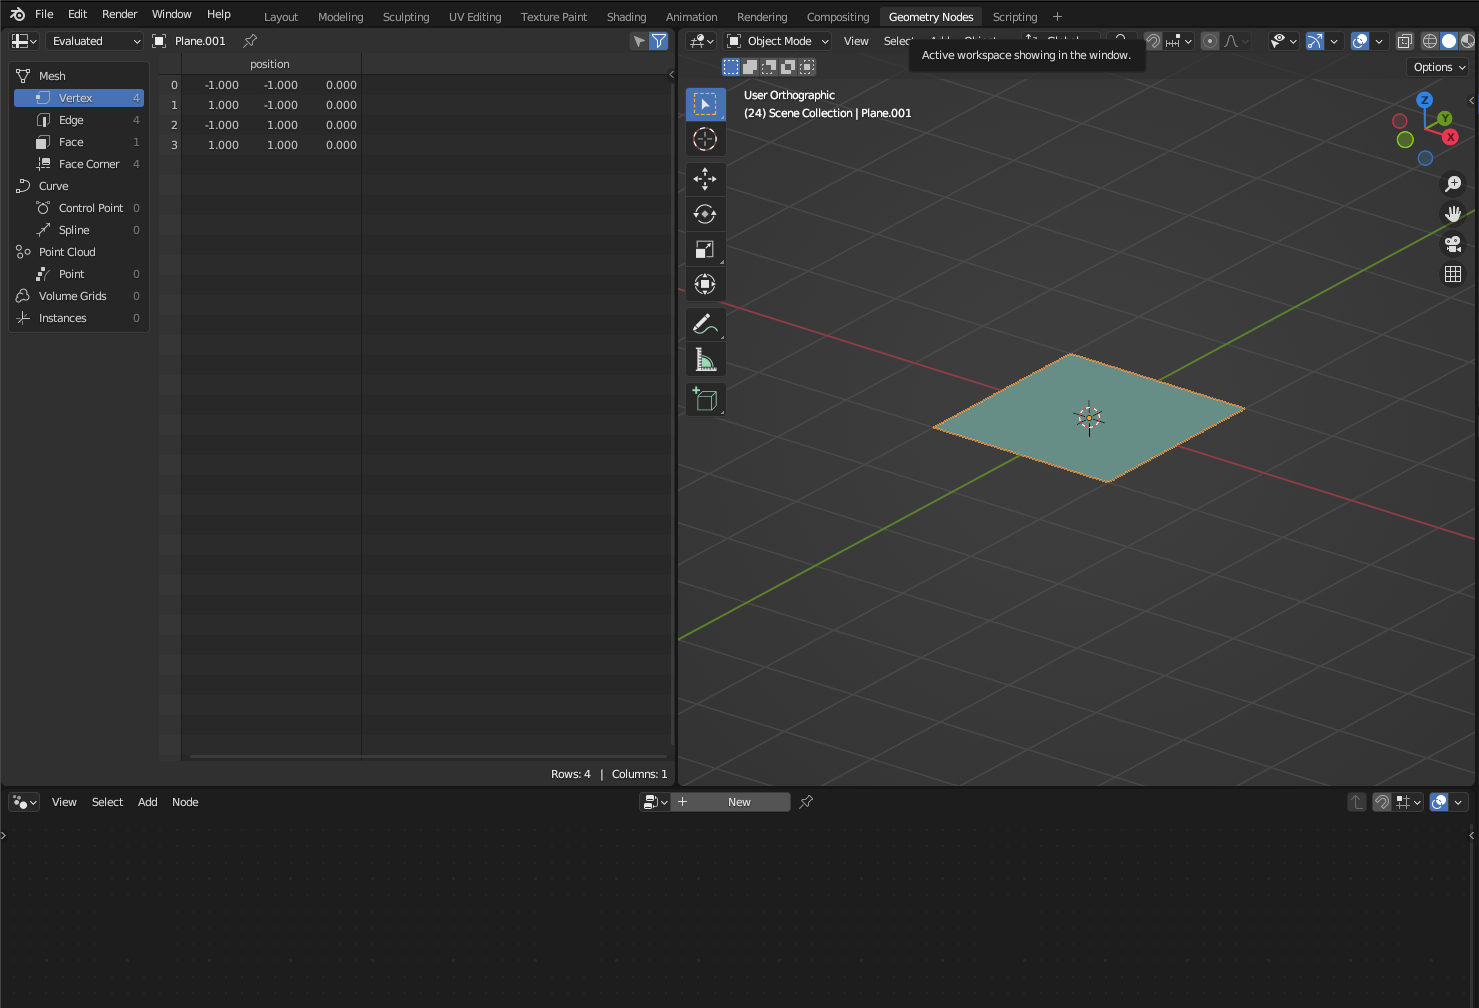
Task: Open 3D viewport editor type dropdown
Action: click(x=702, y=41)
